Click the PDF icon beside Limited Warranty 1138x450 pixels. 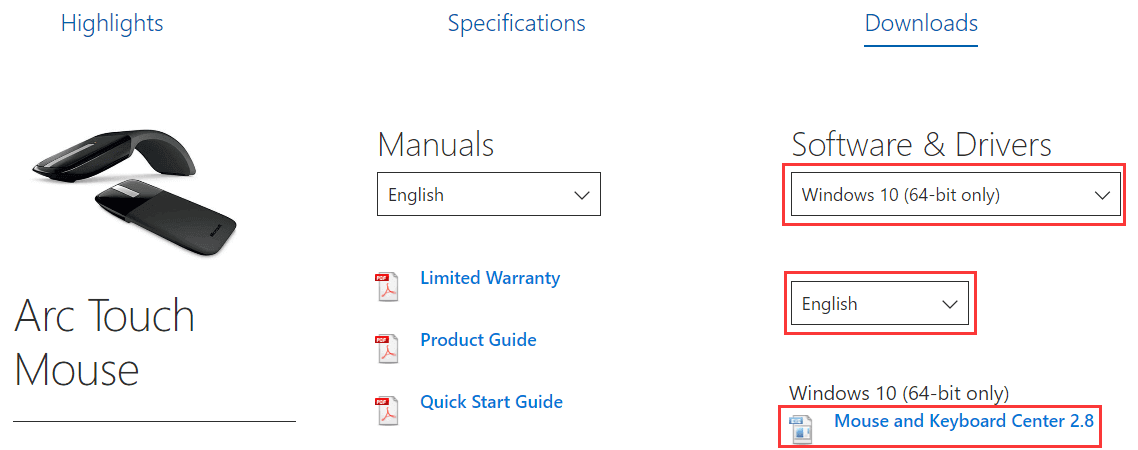[x=386, y=287]
